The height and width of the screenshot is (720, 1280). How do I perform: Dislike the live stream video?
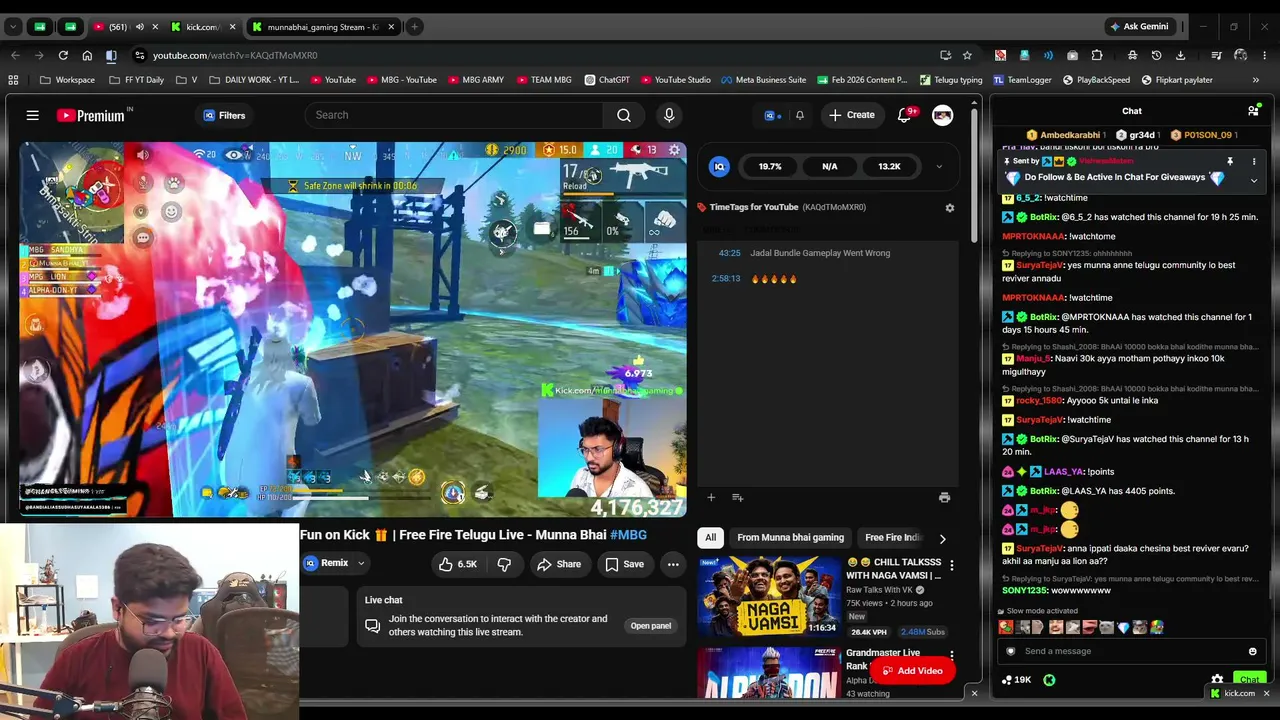coord(504,564)
